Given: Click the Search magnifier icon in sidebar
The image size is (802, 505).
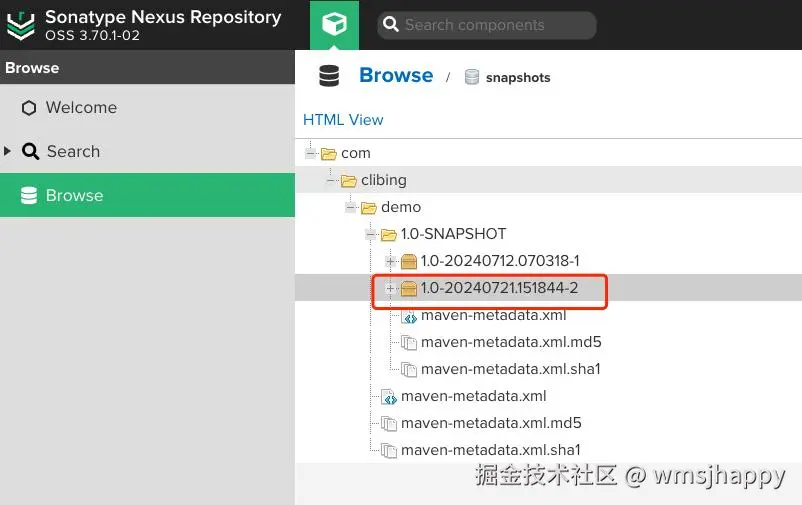Looking at the screenshot, I should tap(30, 151).
